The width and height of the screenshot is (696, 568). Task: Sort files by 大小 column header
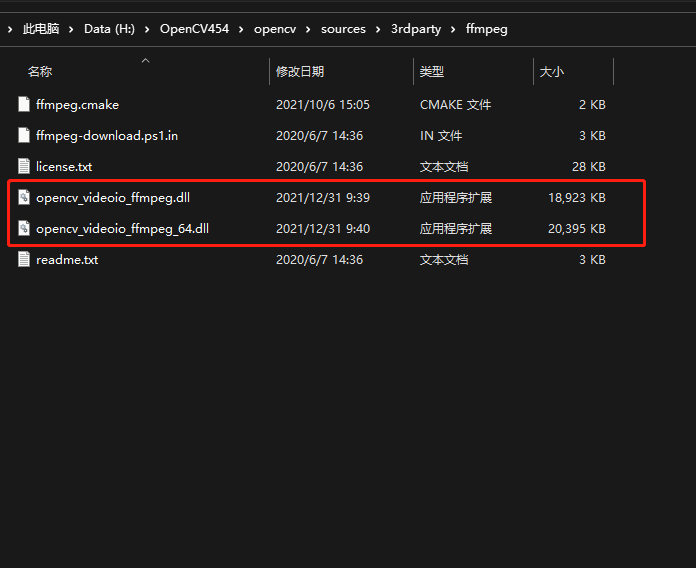click(x=552, y=71)
